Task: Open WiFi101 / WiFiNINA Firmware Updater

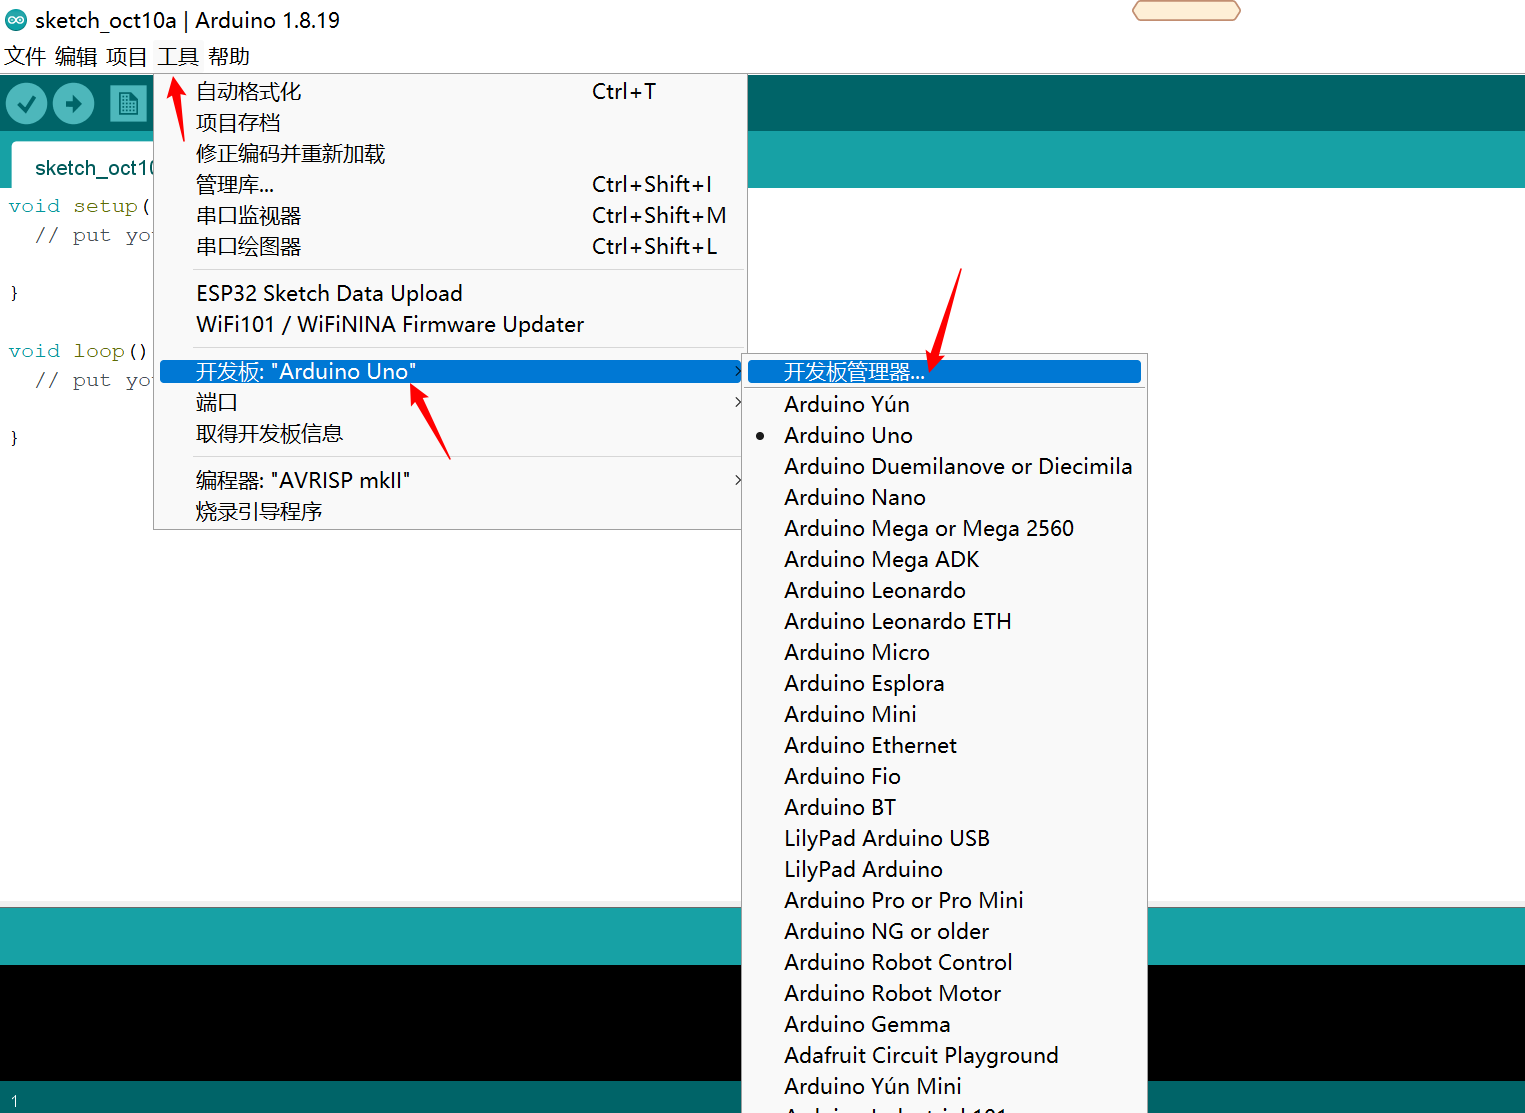Action: pyautogui.click(x=450, y=324)
